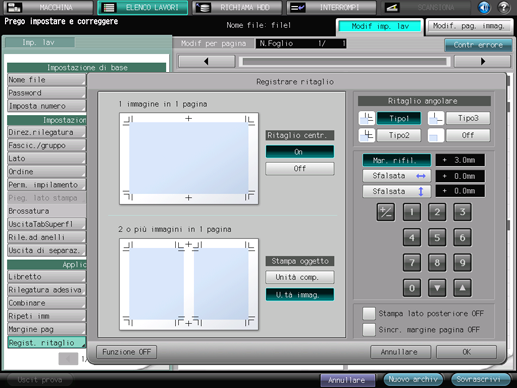Click vertical shift 0.0mm value
The image size is (517, 388).
pyautogui.click(x=460, y=191)
